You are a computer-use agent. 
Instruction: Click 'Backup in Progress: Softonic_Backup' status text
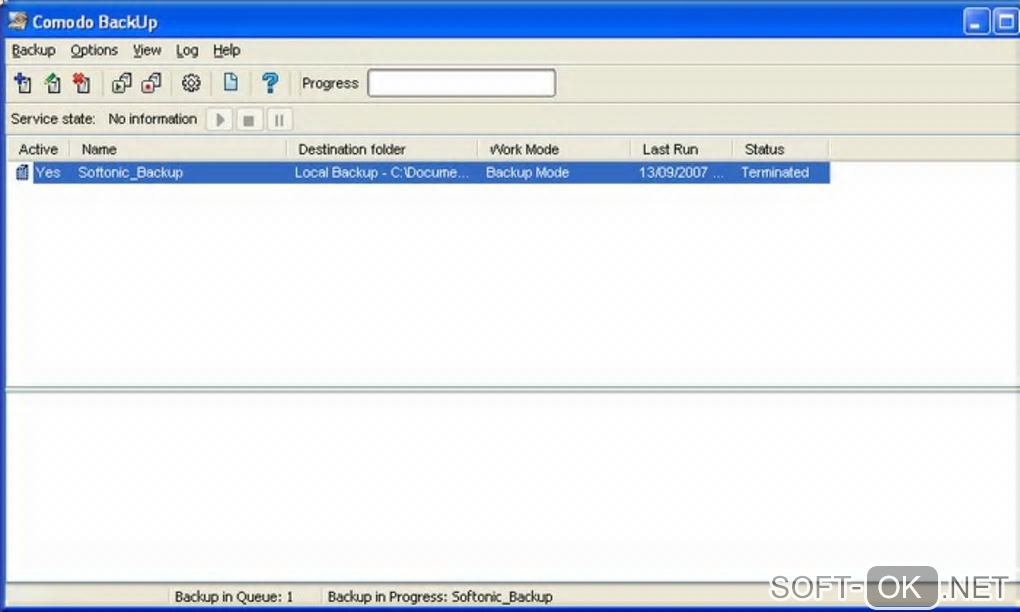(x=440, y=596)
